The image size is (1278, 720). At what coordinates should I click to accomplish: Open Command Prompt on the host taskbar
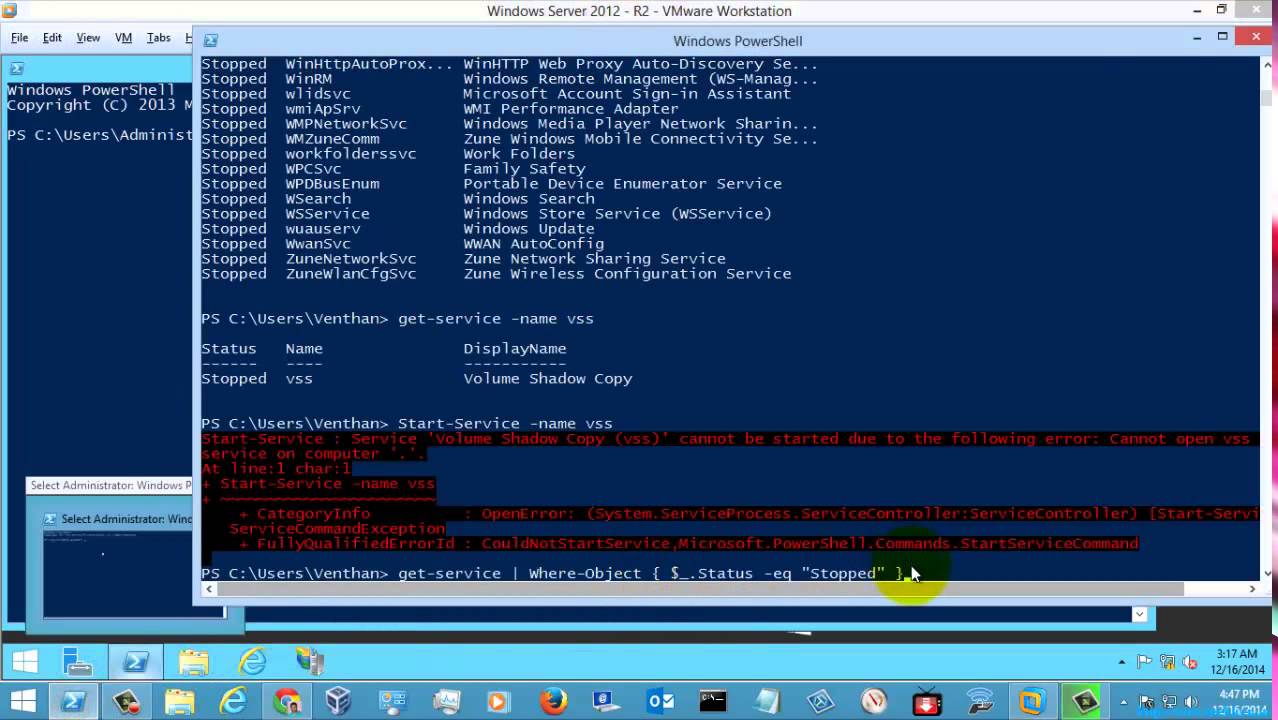(x=713, y=702)
